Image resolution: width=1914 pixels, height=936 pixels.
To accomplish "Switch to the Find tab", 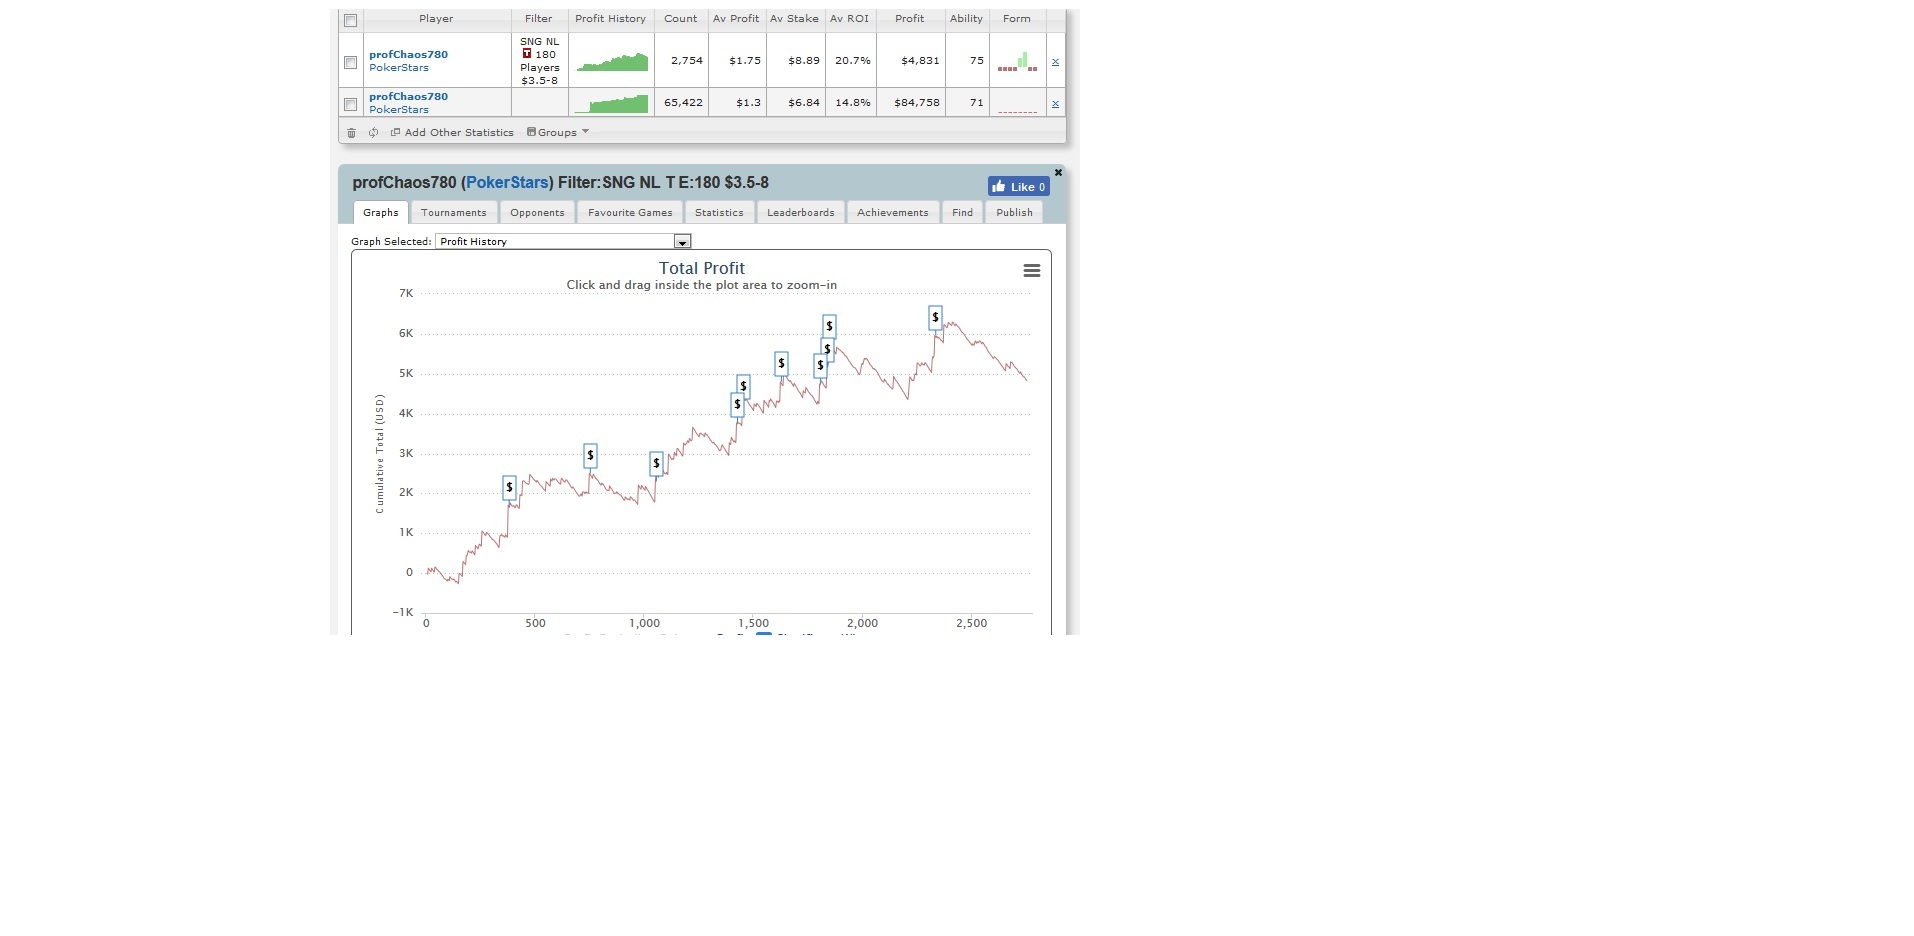I will coord(962,212).
